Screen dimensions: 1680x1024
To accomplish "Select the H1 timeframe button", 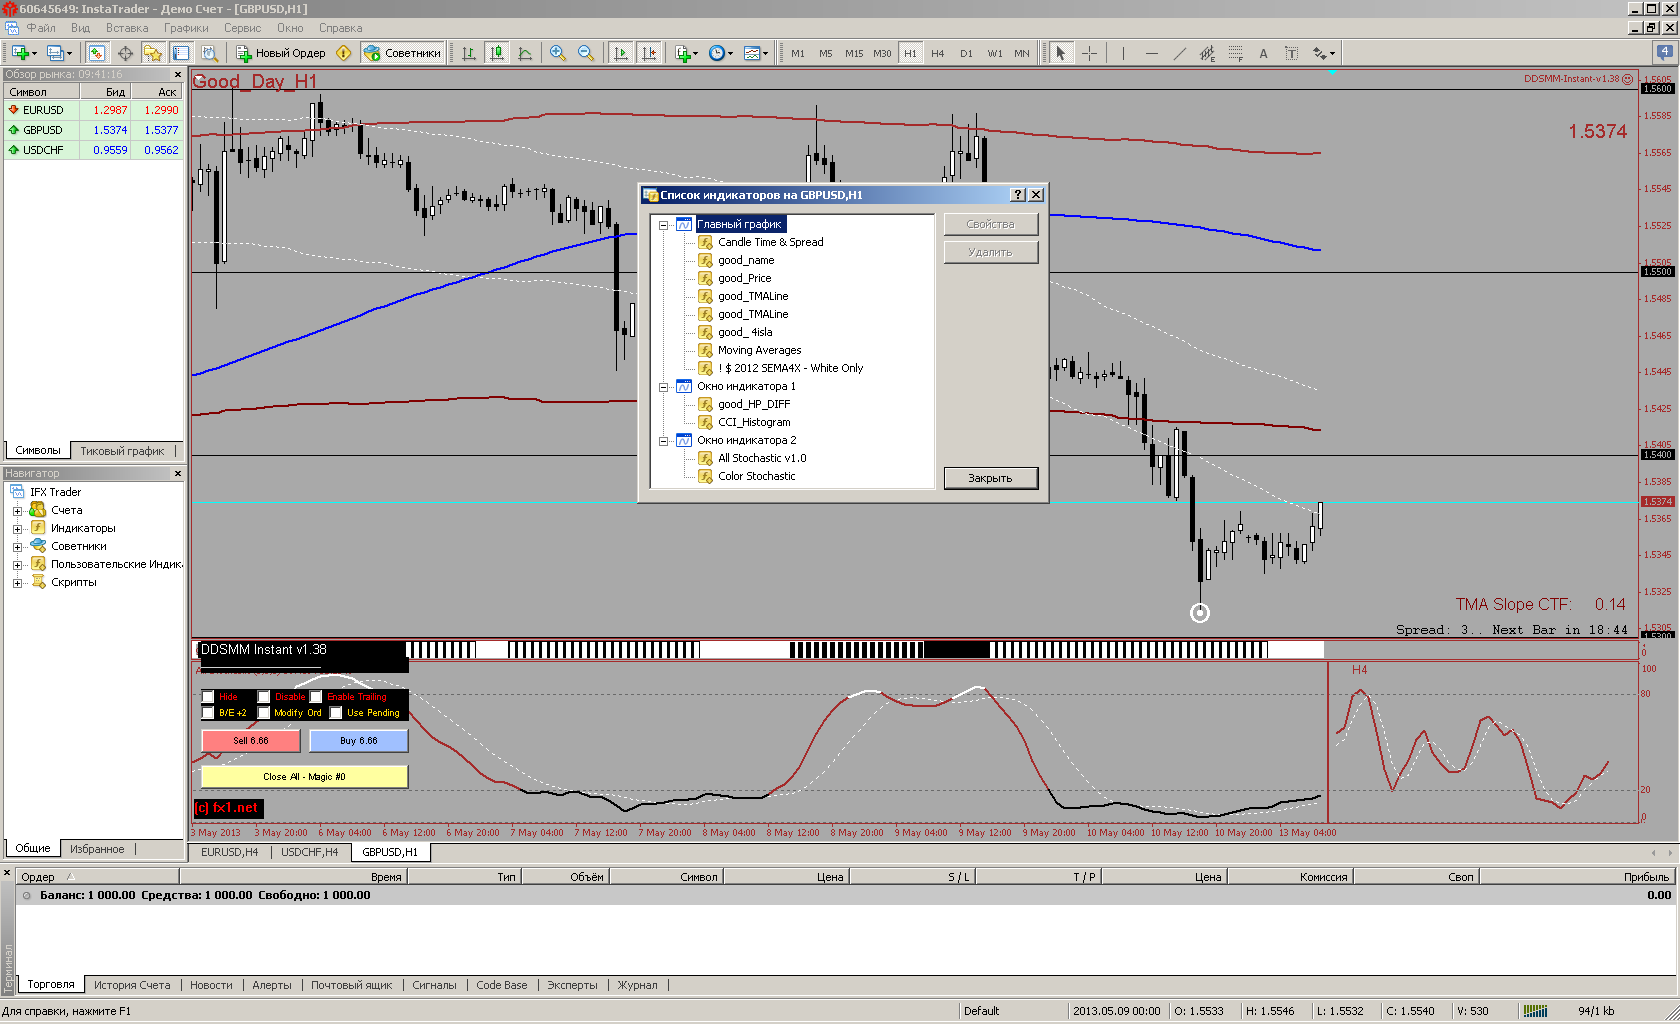I will click(x=910, y=53).
